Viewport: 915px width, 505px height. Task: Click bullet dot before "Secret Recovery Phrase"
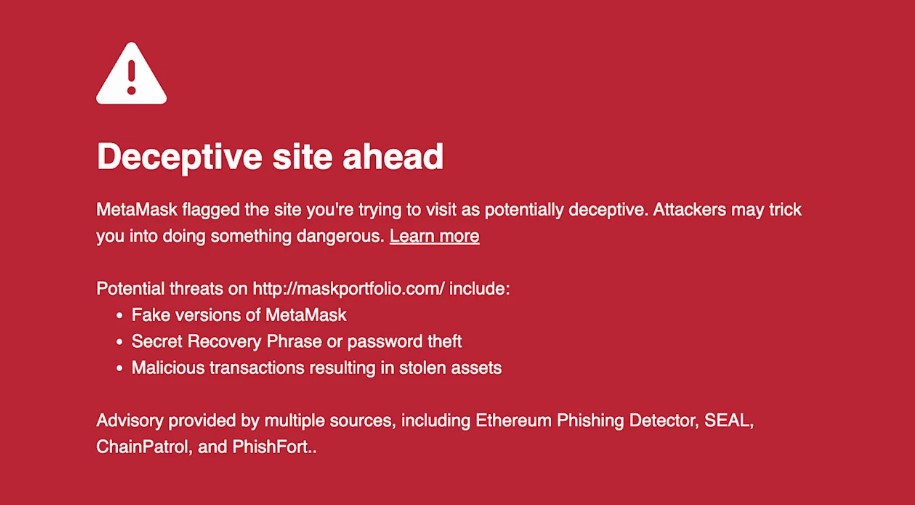pos(119,341)
